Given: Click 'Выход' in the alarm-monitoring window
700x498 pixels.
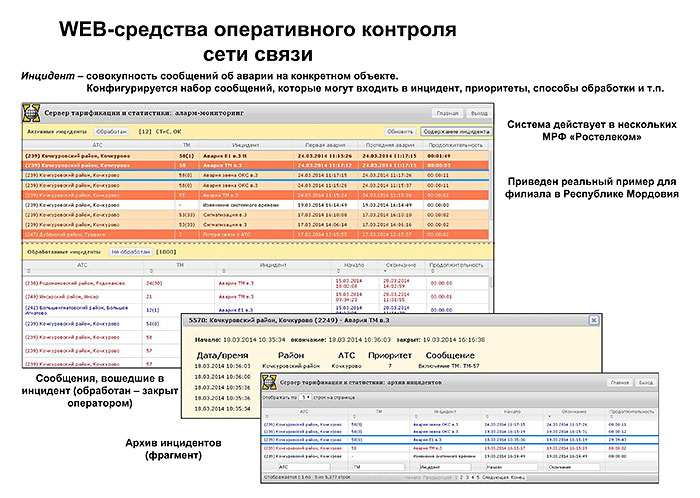Looking at the screenshot, I should point(479,113).
